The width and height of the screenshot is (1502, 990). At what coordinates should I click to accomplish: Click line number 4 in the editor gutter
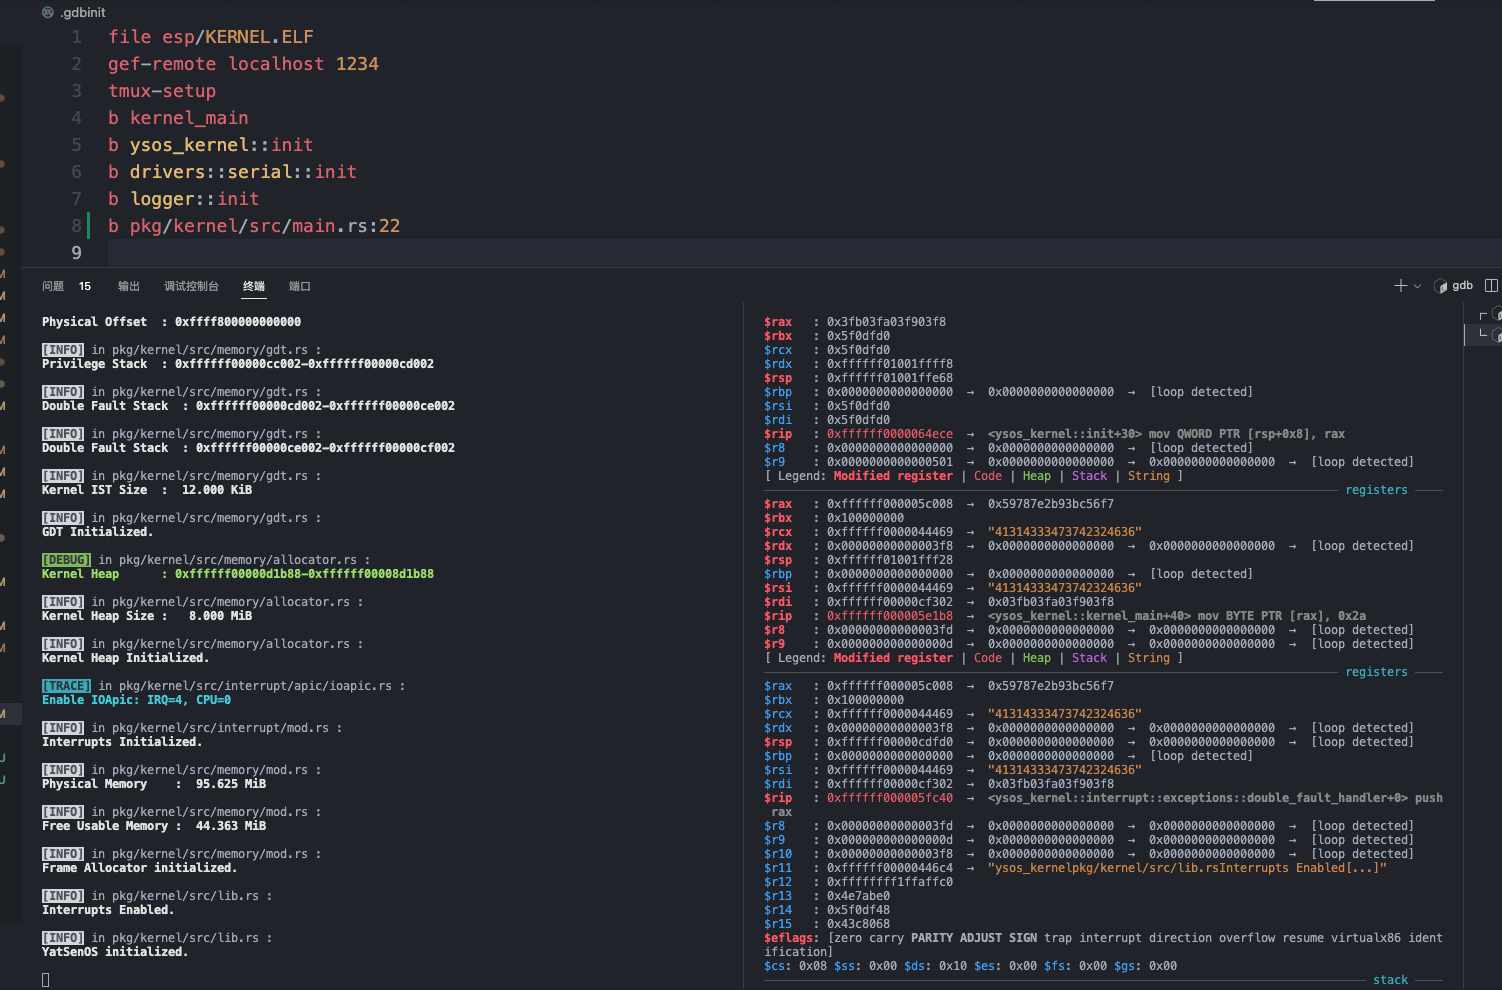click(x=76, y=118)
